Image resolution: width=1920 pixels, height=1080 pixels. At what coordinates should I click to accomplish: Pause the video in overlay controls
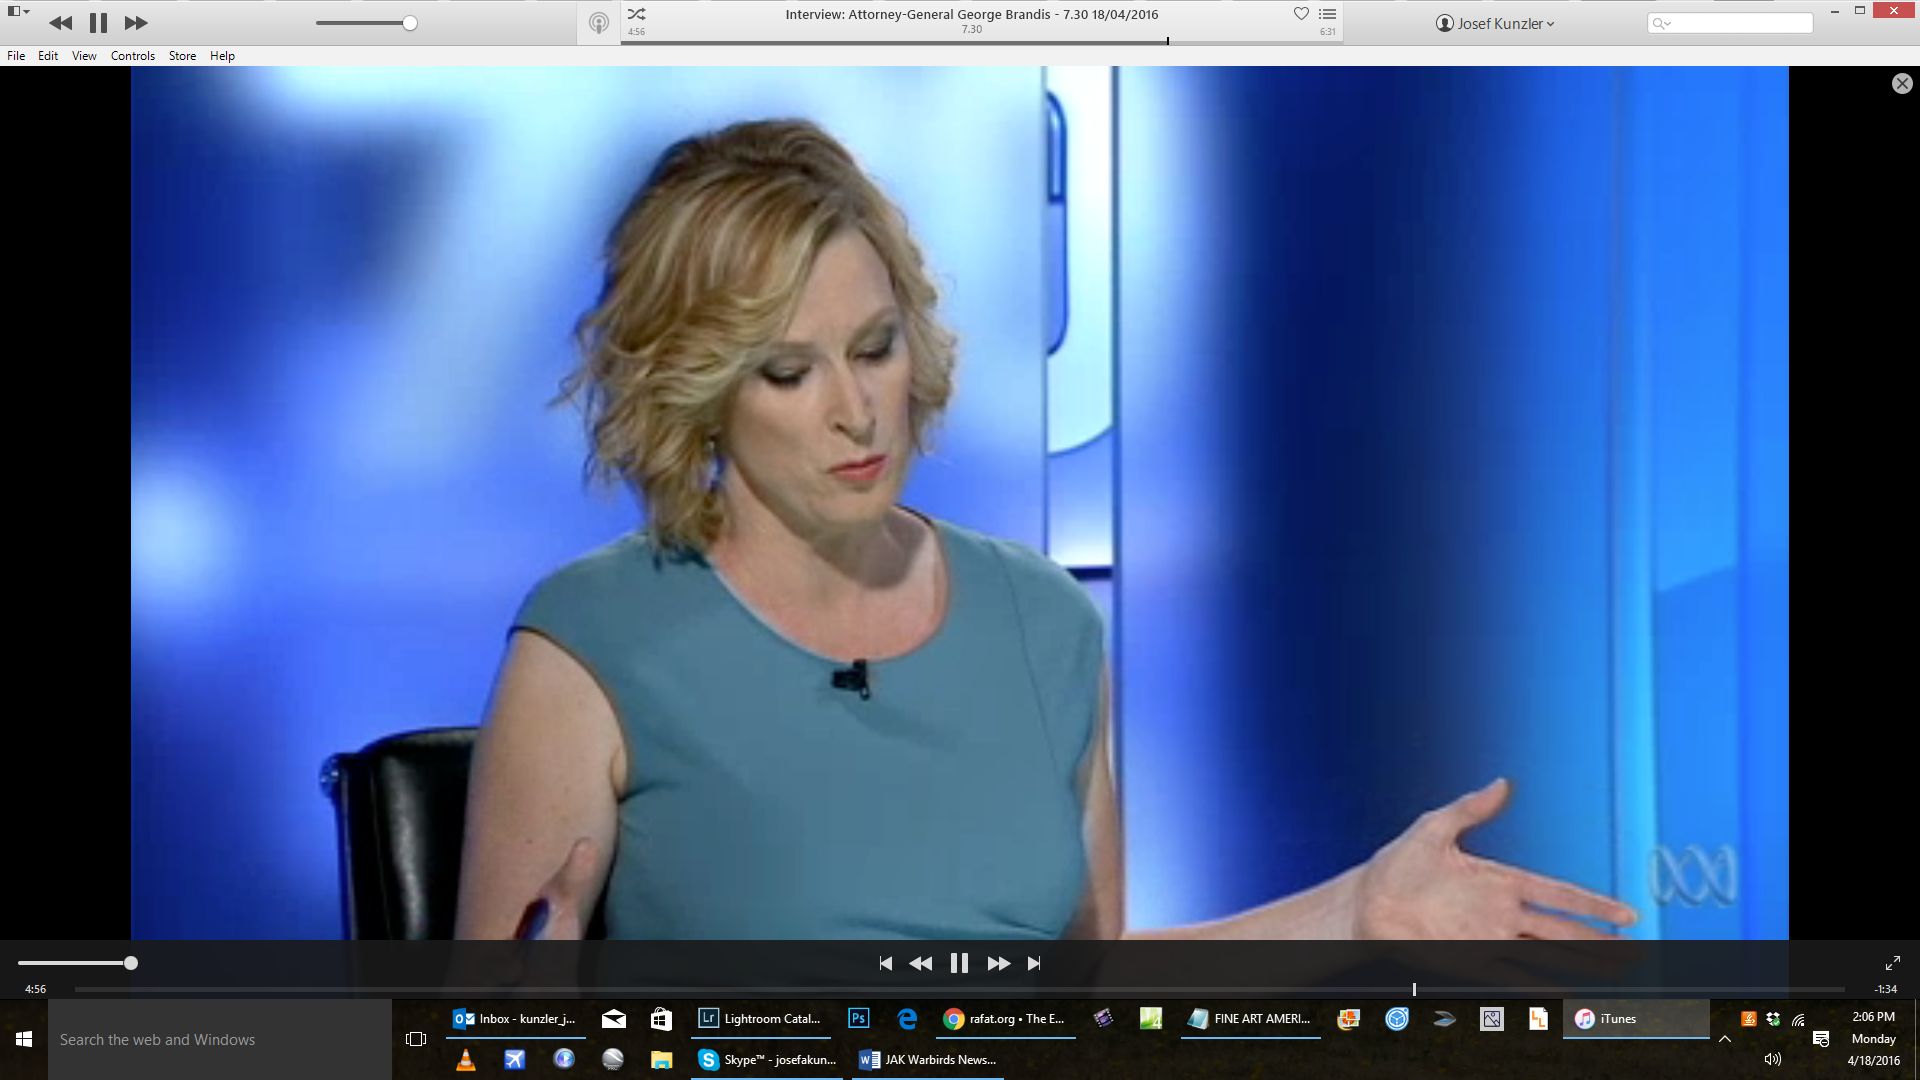click(959, 963)
